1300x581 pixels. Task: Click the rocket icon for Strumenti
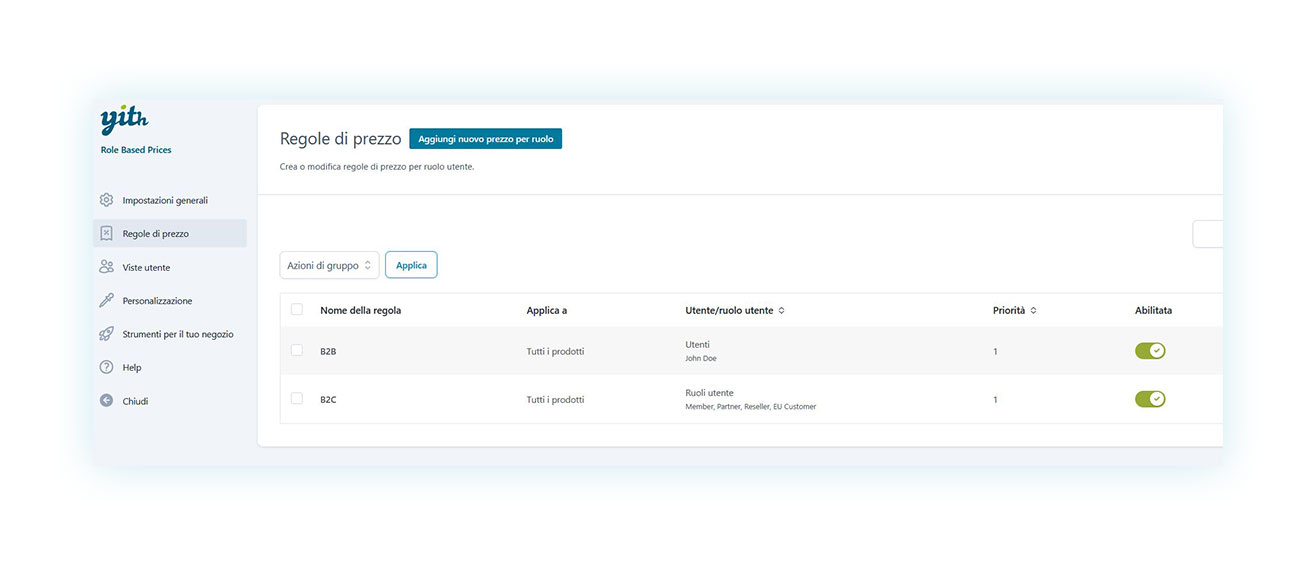[x=107, y=334]
